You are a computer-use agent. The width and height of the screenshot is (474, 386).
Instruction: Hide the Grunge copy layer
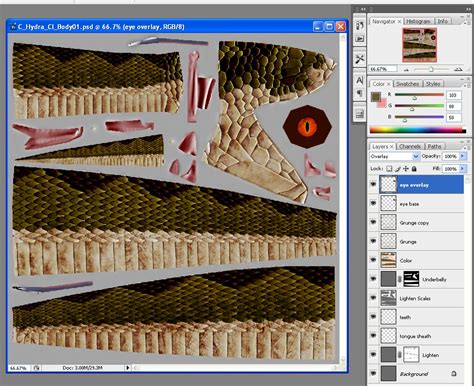pyautogui.click(x=373, y=222)
